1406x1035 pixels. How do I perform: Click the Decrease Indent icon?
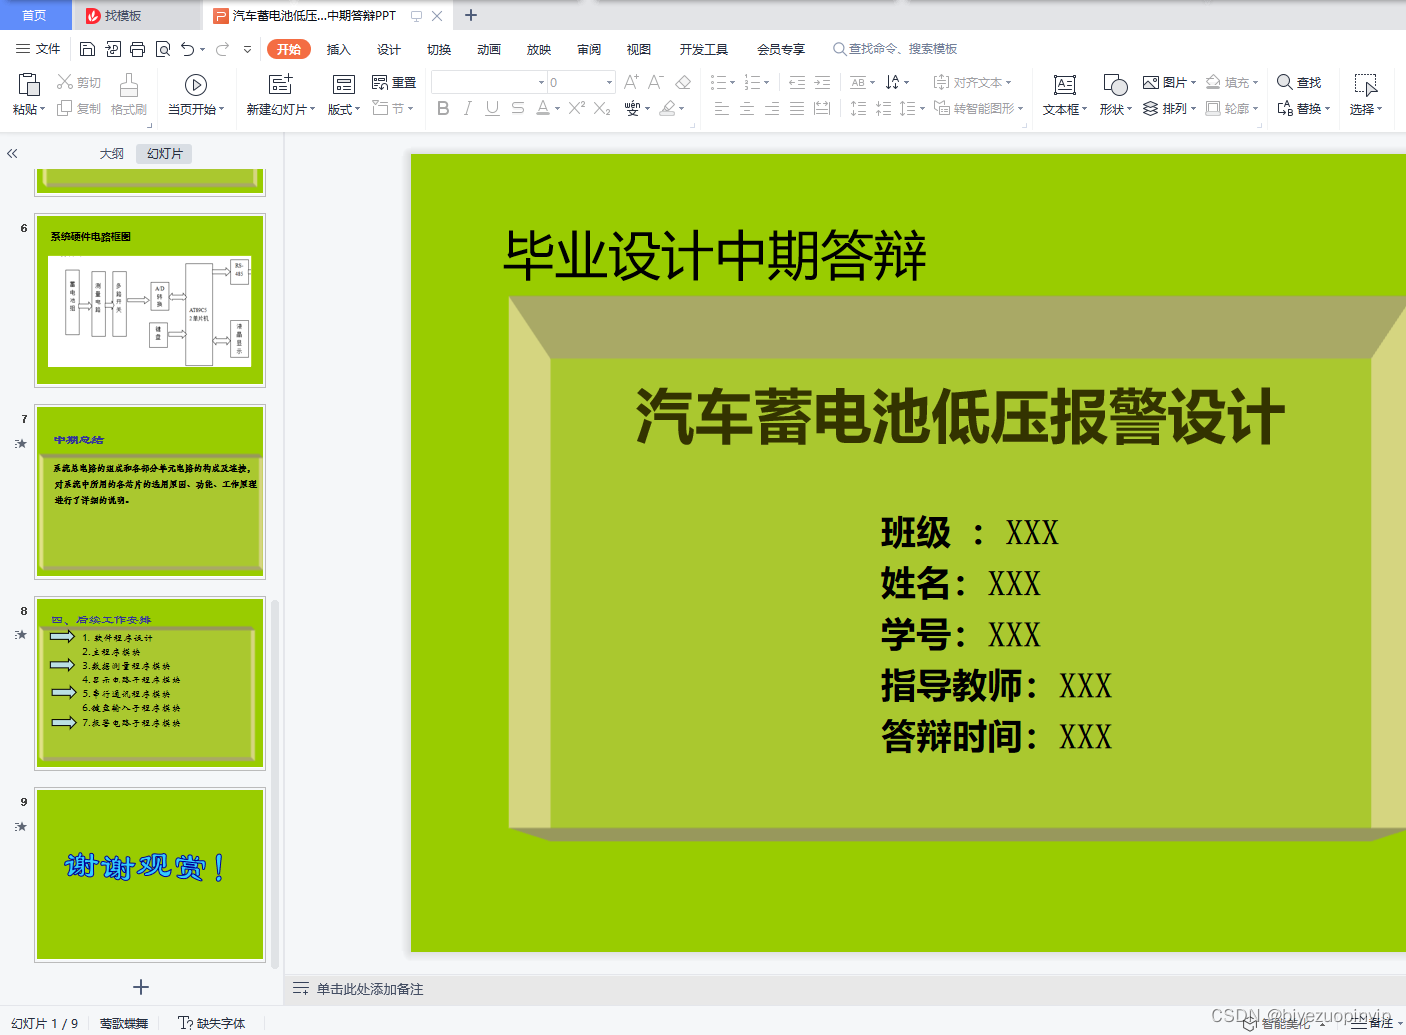pos(797,83)
